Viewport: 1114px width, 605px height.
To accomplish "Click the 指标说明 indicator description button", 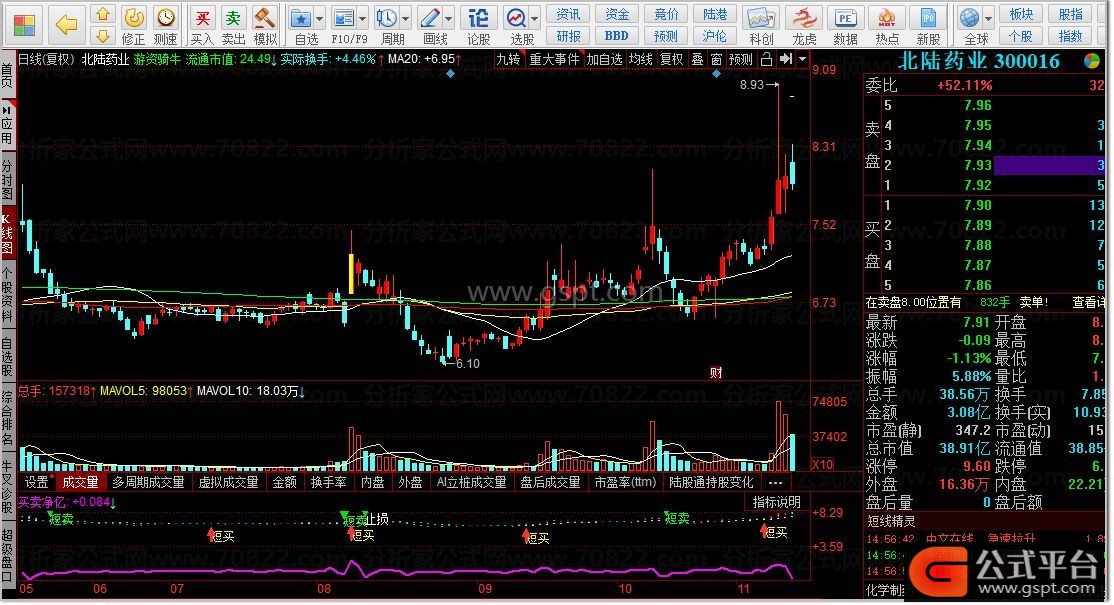I will click(x=777, y=502).
